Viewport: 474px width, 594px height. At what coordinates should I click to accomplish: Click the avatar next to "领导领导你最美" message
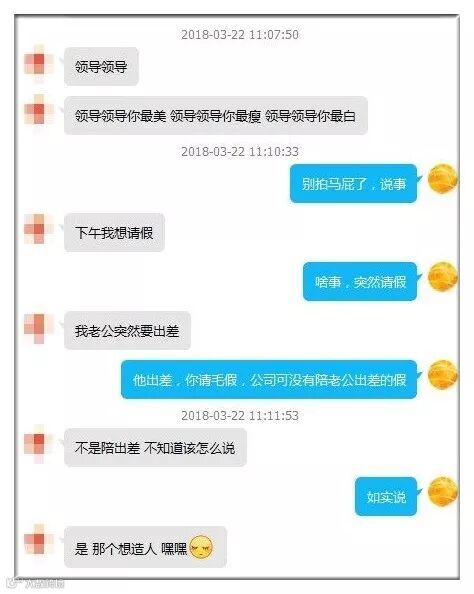coord(37,110)
